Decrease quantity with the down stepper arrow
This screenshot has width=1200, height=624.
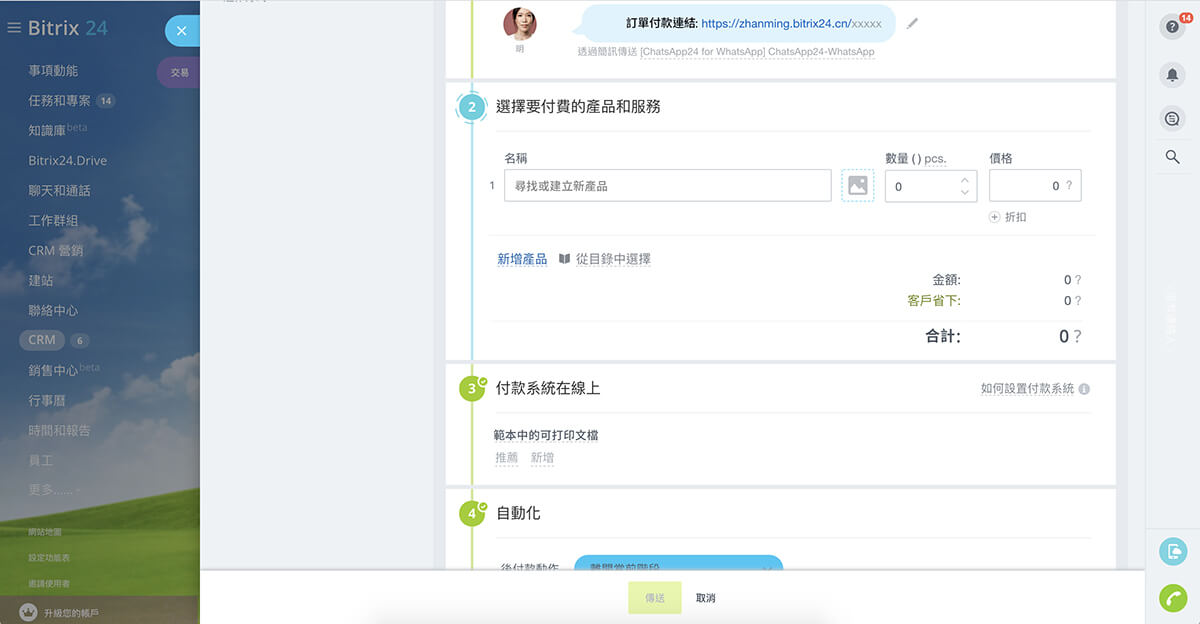(x=964, y=192)
